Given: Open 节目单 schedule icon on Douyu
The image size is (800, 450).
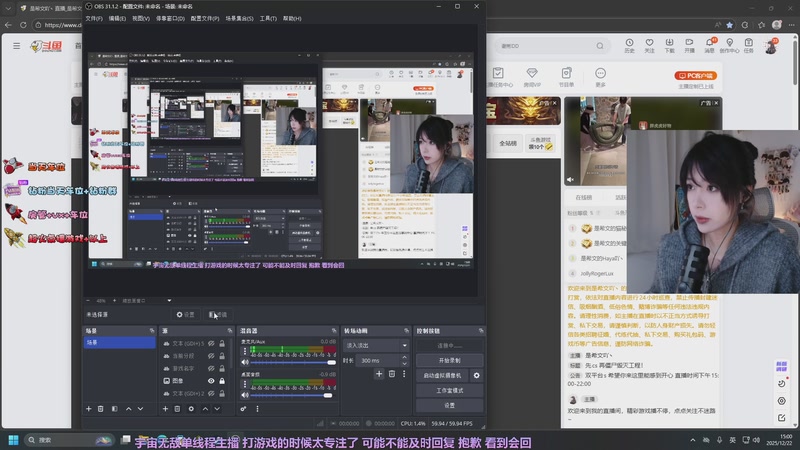Looking at the screenshot, I should pos(566,77).
